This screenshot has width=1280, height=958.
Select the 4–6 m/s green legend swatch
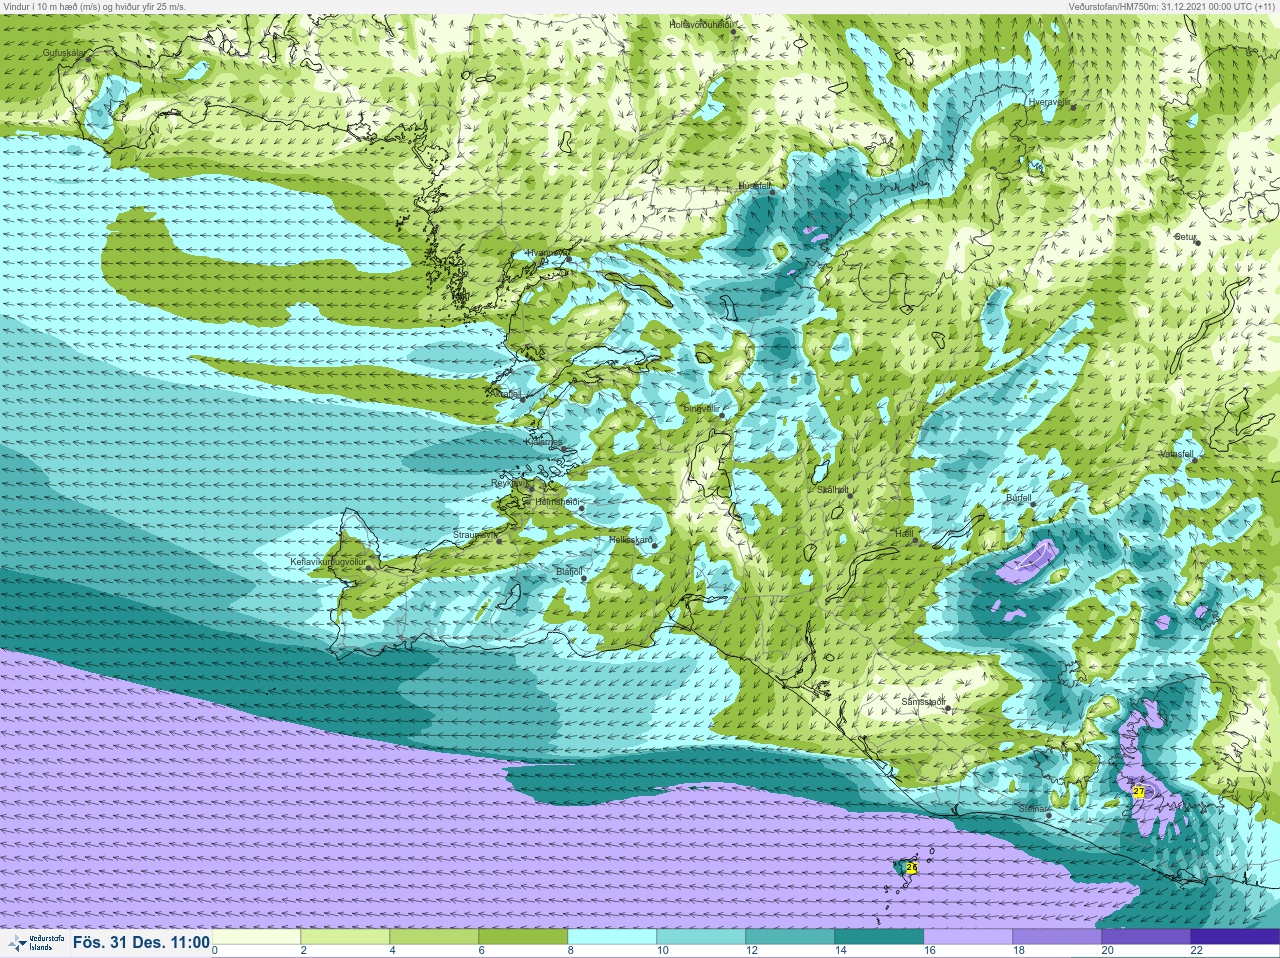[434, 938]
